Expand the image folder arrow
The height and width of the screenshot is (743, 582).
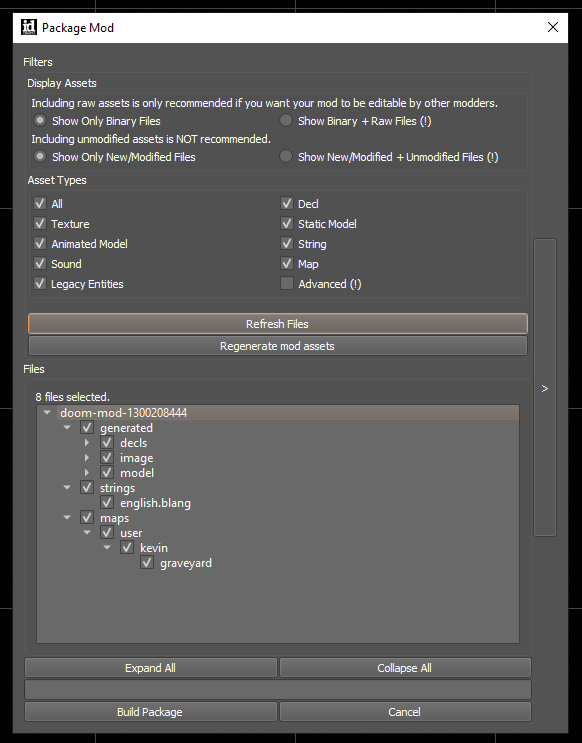click(87, 458)
